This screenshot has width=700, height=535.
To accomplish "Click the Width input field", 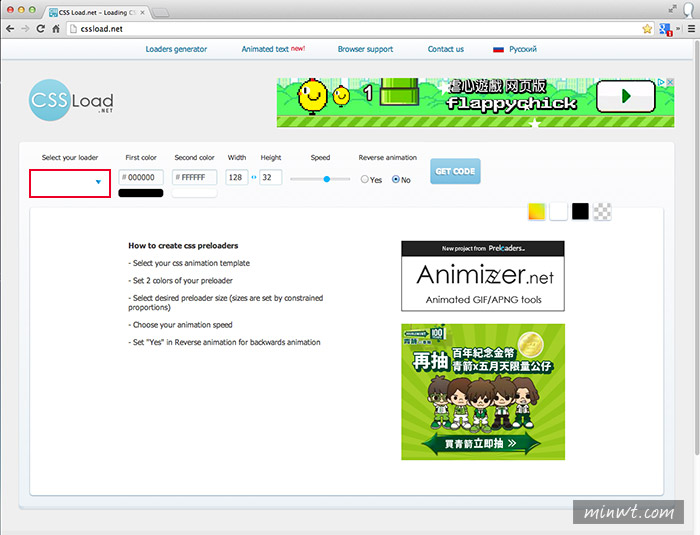I will (x=237, y=177).
